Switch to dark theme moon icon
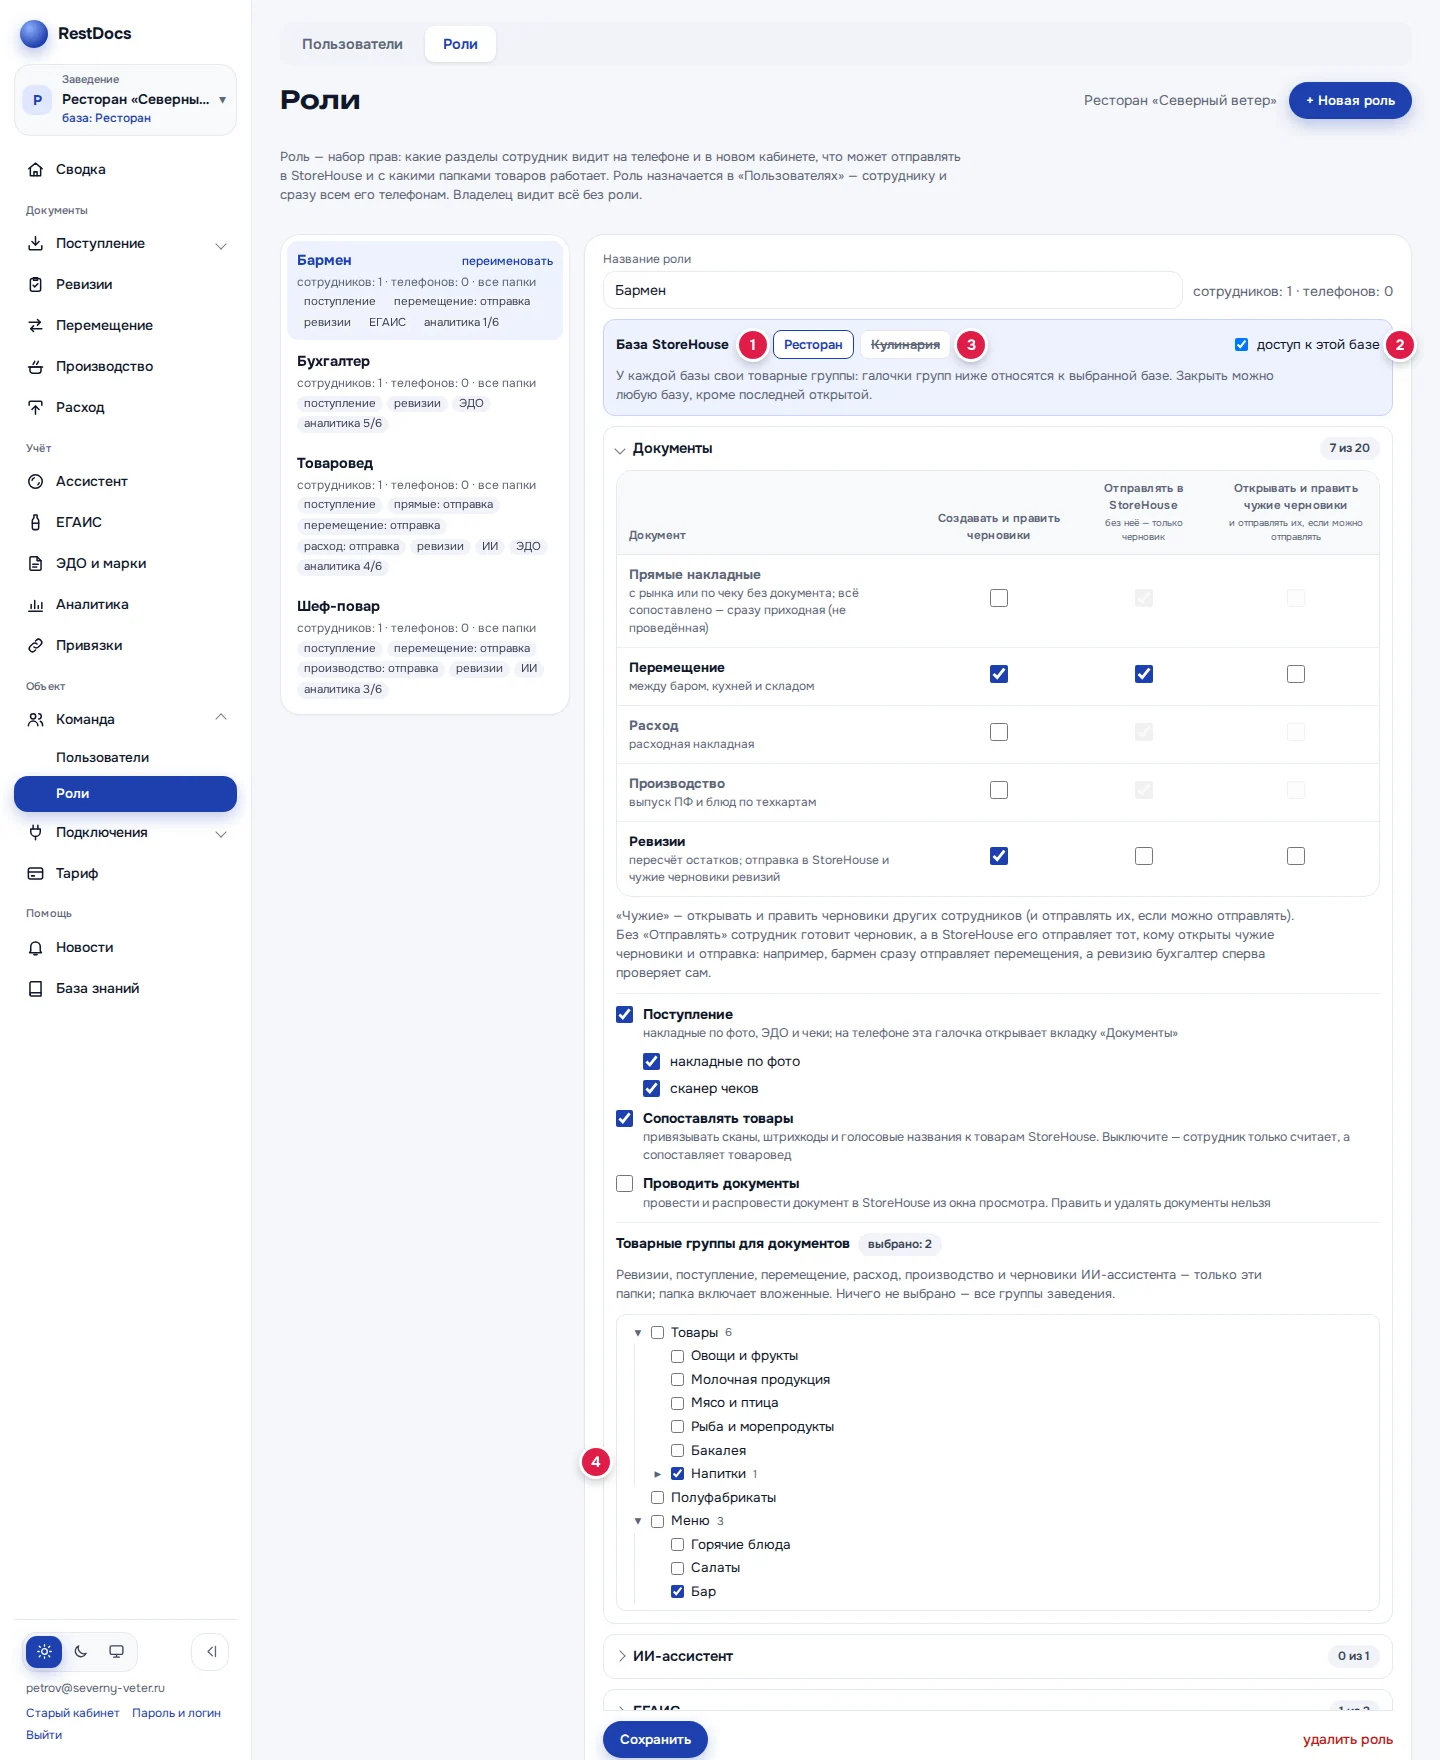This screenshot has height=1760, width=1440. tap(81, 1652)
